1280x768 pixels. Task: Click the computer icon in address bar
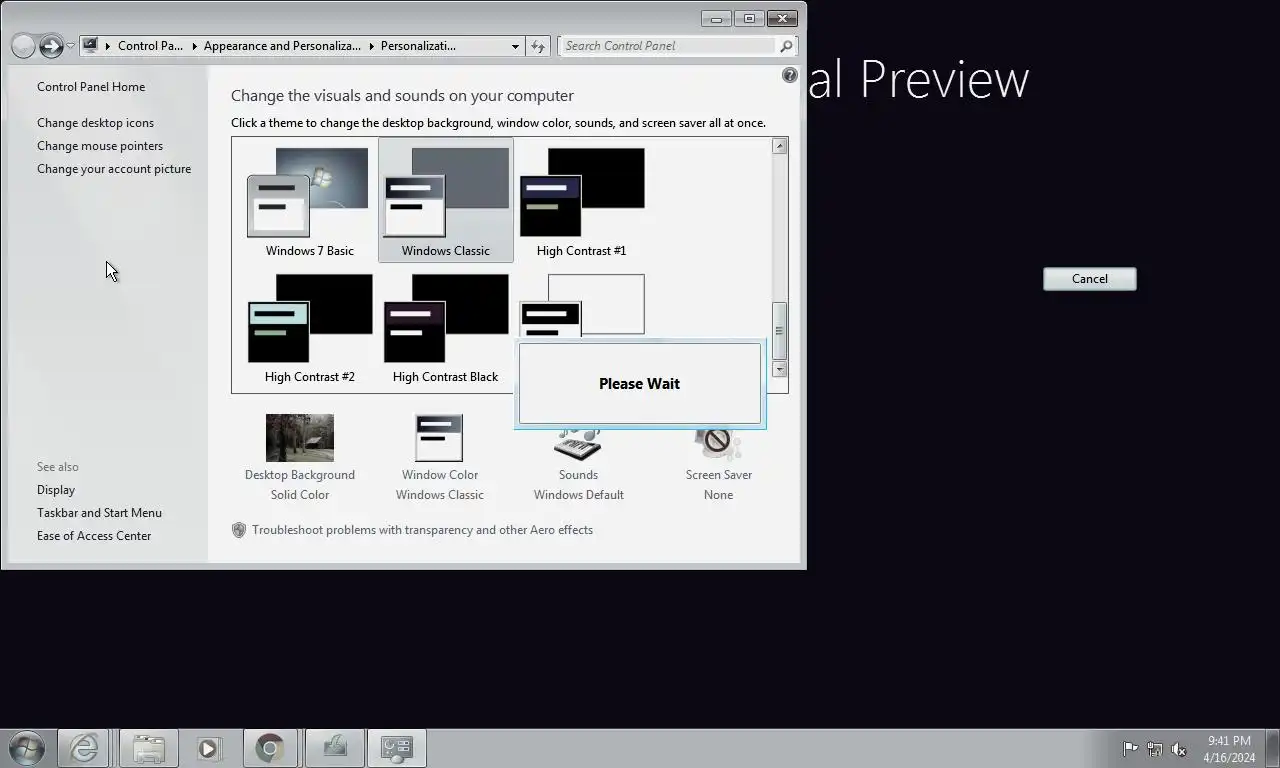pyautogui.click(x=90, y=45)
